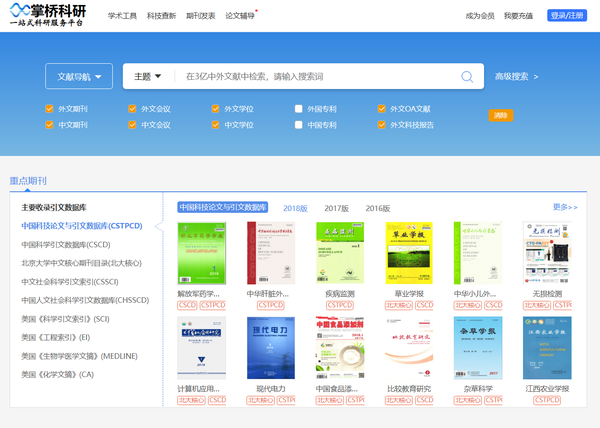Image resolution: width=600 pixels, height=428 pixels.
Task: Open 中国食品添 journal cover
Action: (x=340, y=348)
